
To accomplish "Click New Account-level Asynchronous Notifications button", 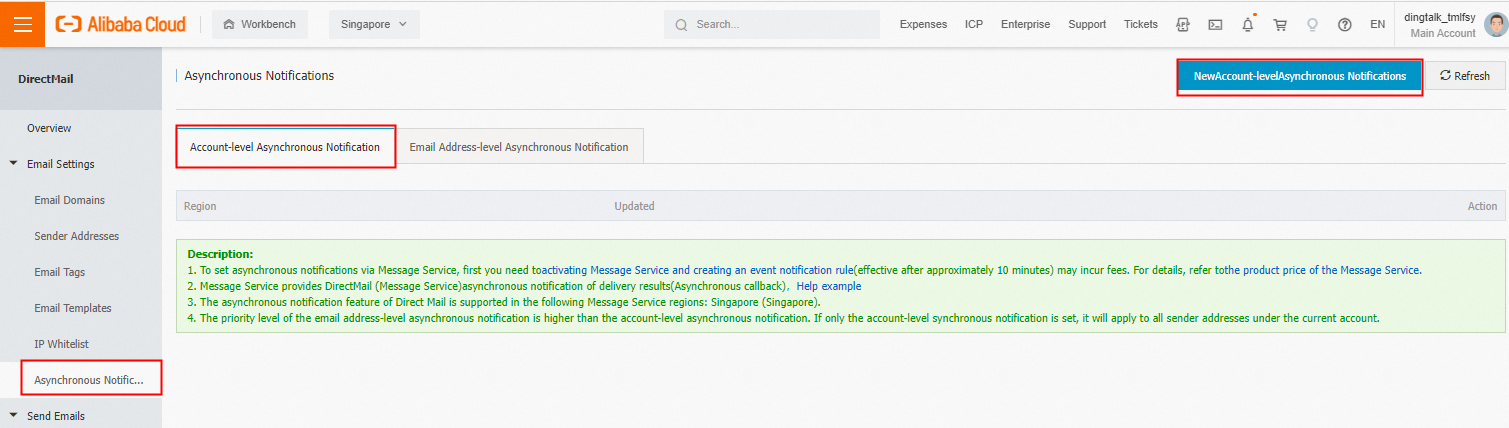I will tap(1299, 76).
